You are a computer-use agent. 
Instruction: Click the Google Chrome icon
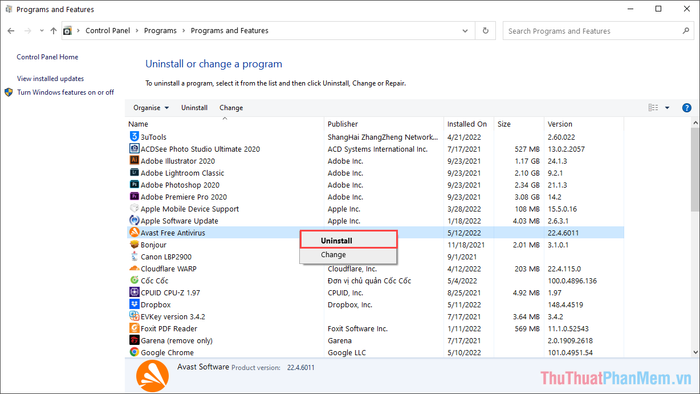(x=134, y=352)
